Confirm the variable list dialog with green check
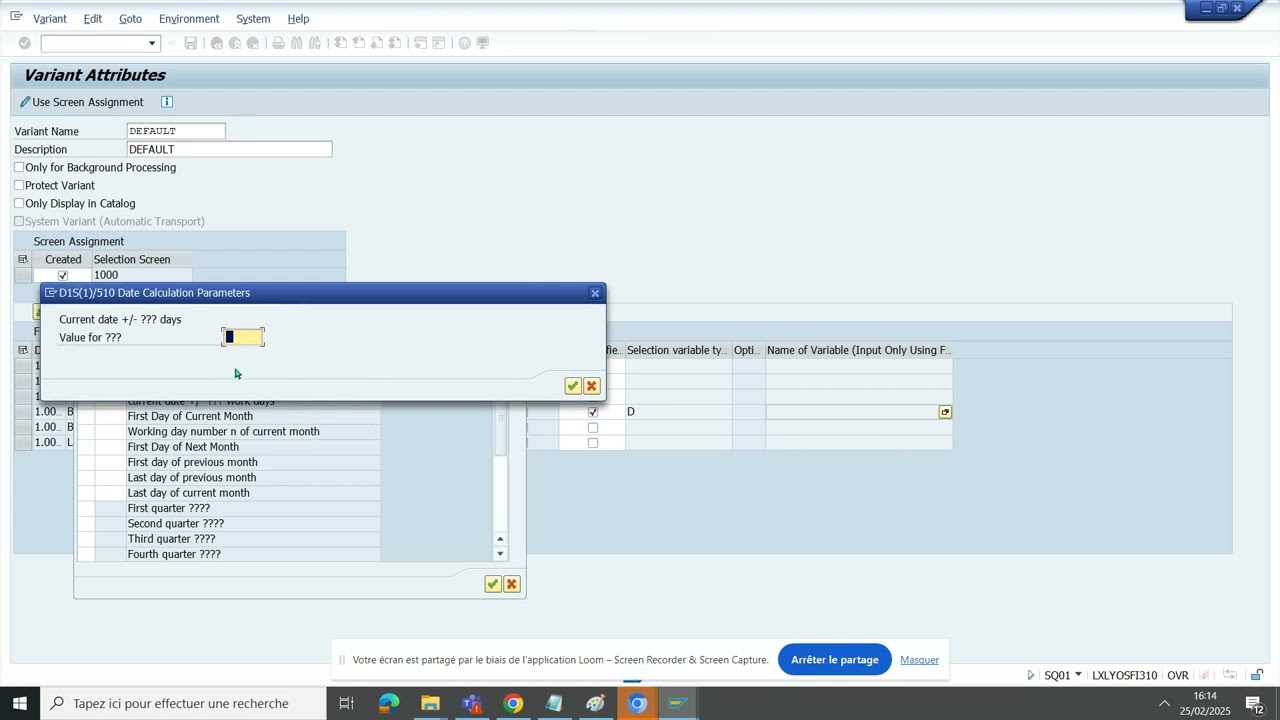The width and height of the screenshot is (1280, 720). [493, 584]
